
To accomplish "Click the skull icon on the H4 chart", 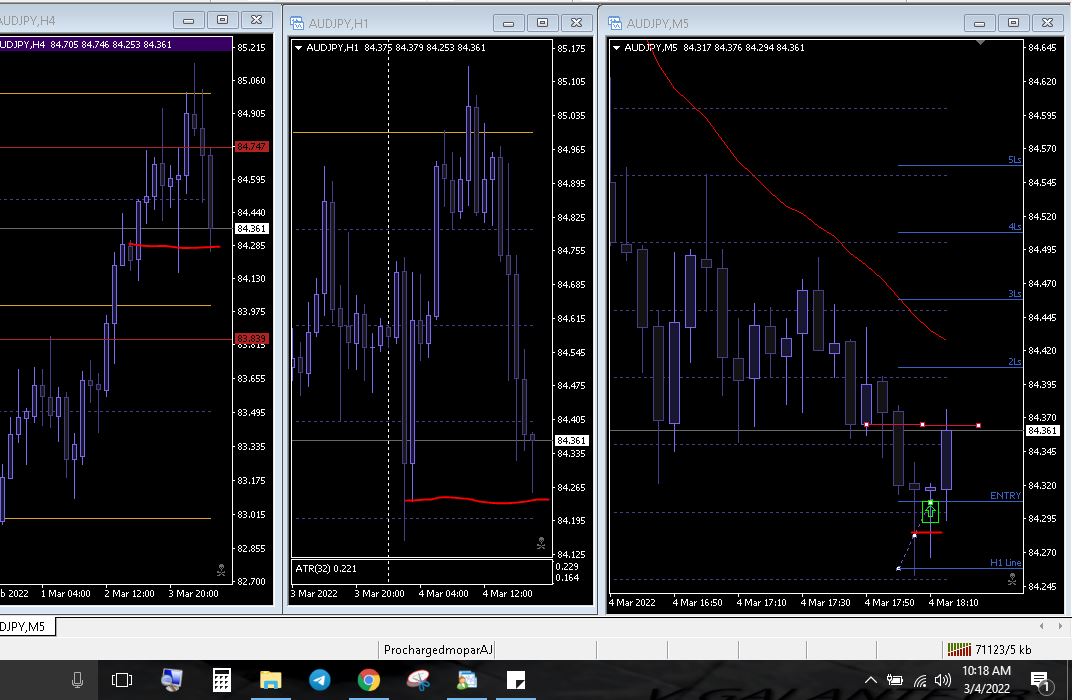I will tap(221, 570).
